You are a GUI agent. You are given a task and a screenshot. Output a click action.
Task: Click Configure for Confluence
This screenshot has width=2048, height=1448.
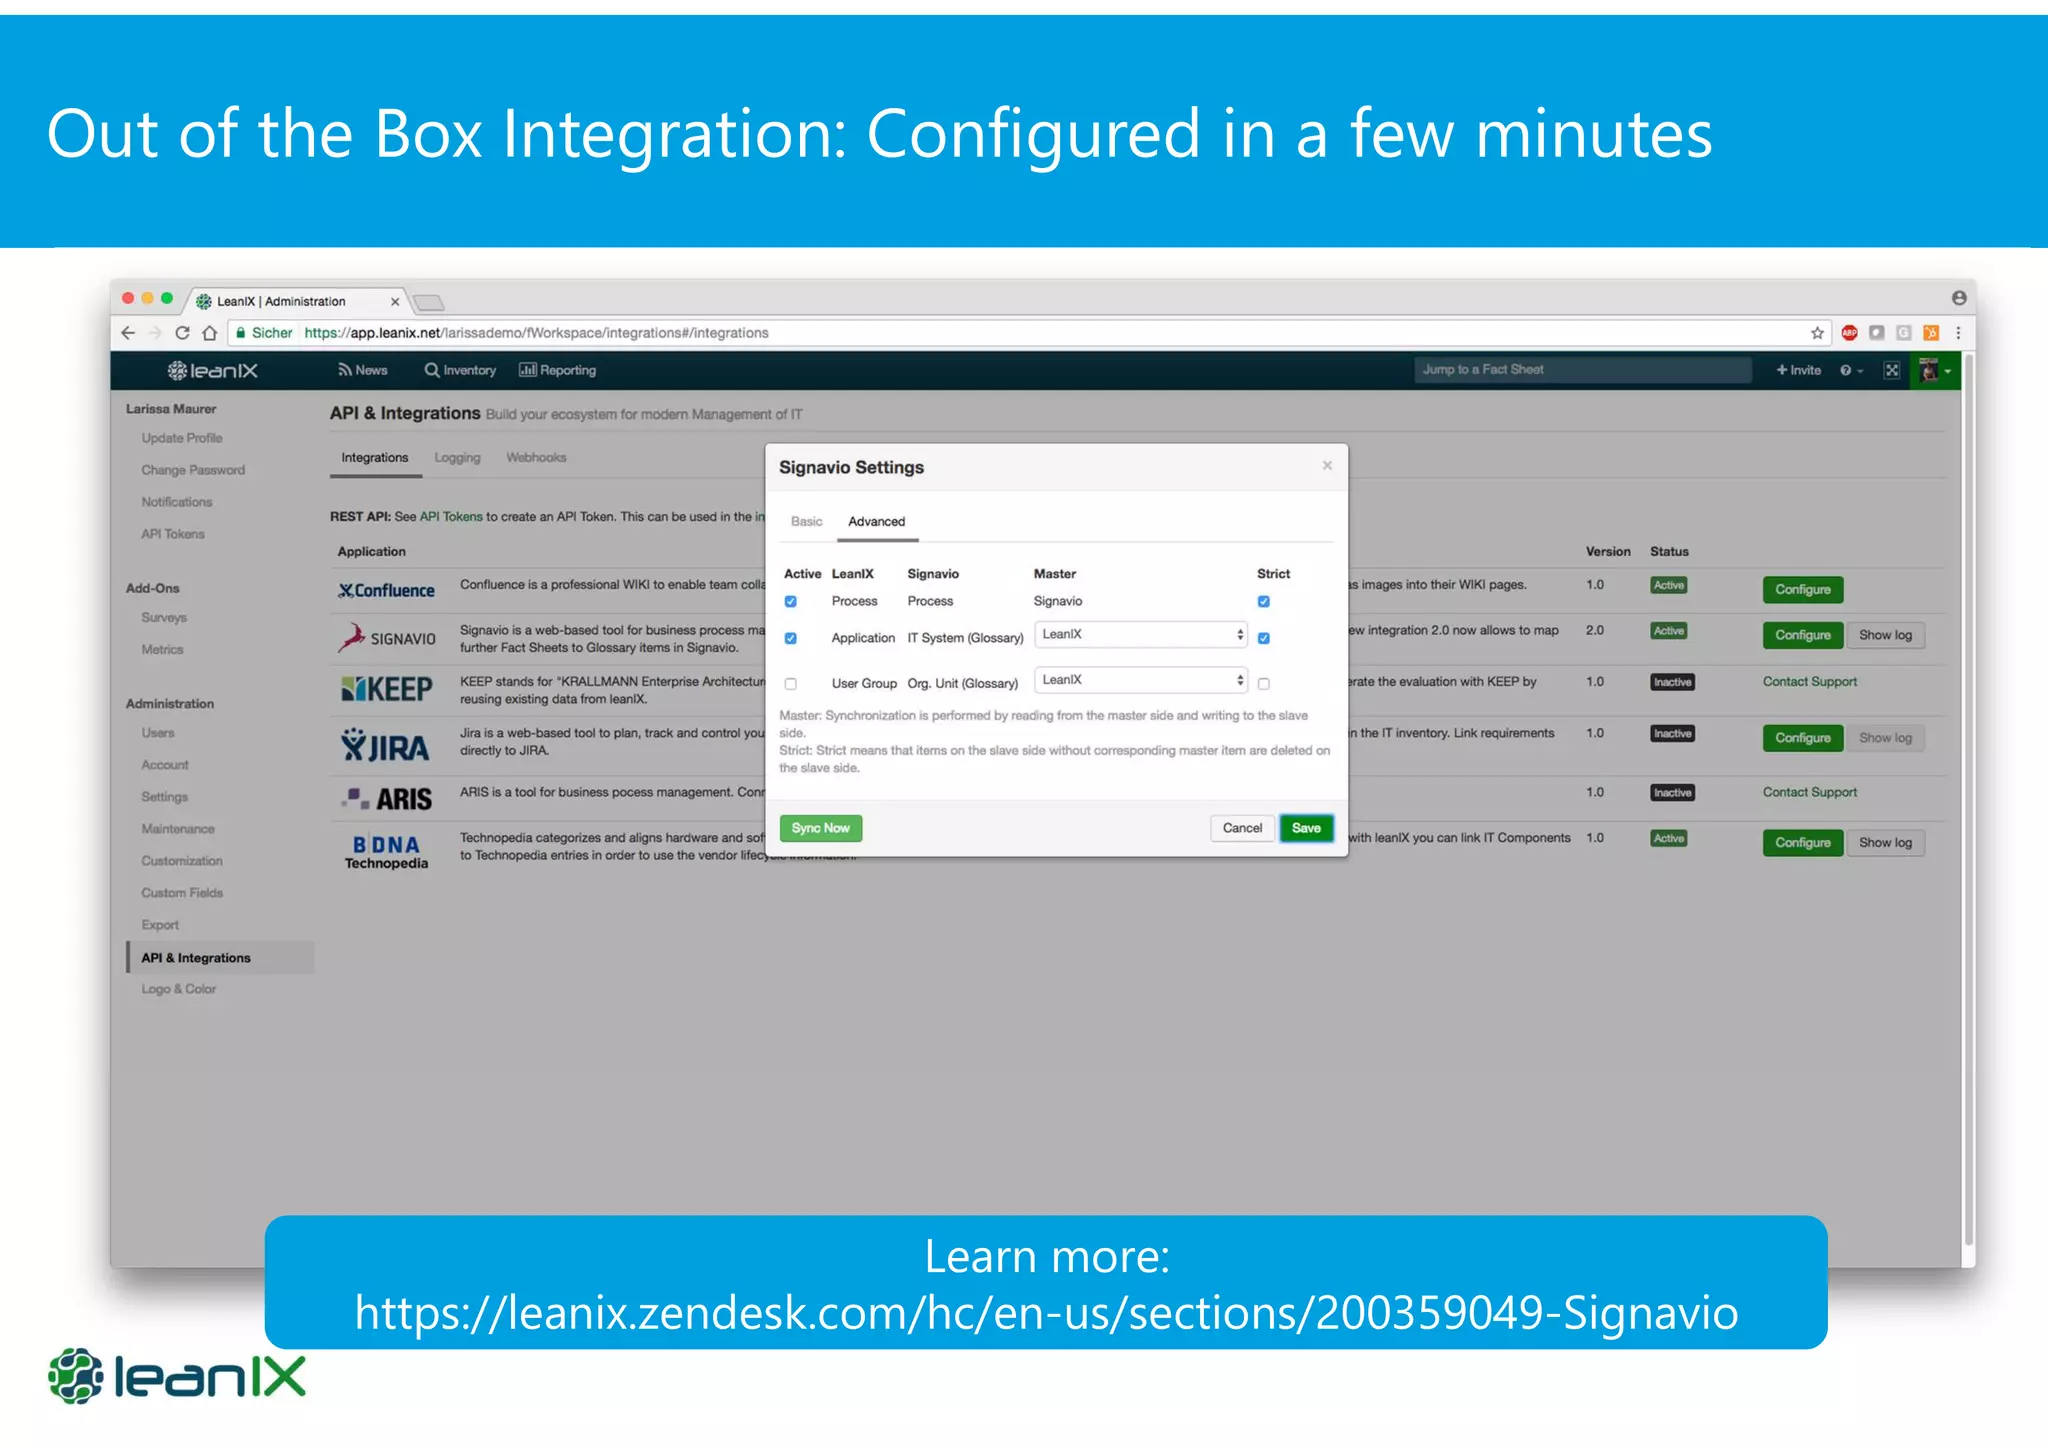pos(1803,590)
